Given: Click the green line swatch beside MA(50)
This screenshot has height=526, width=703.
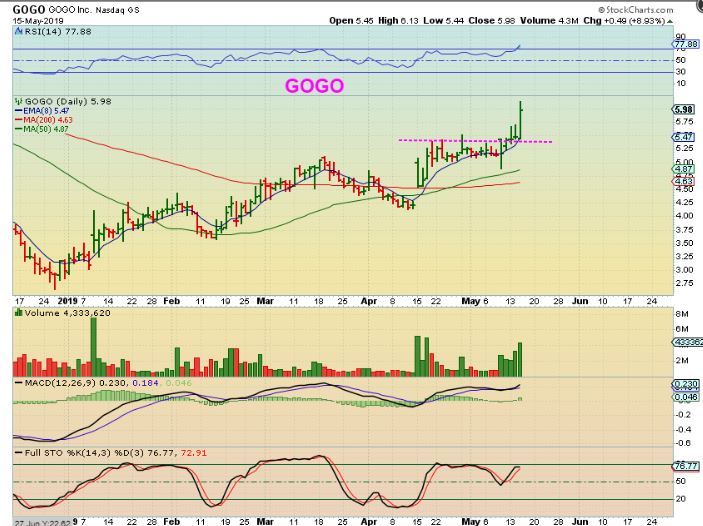Looking at the screenshot, I should pos(19,129).
